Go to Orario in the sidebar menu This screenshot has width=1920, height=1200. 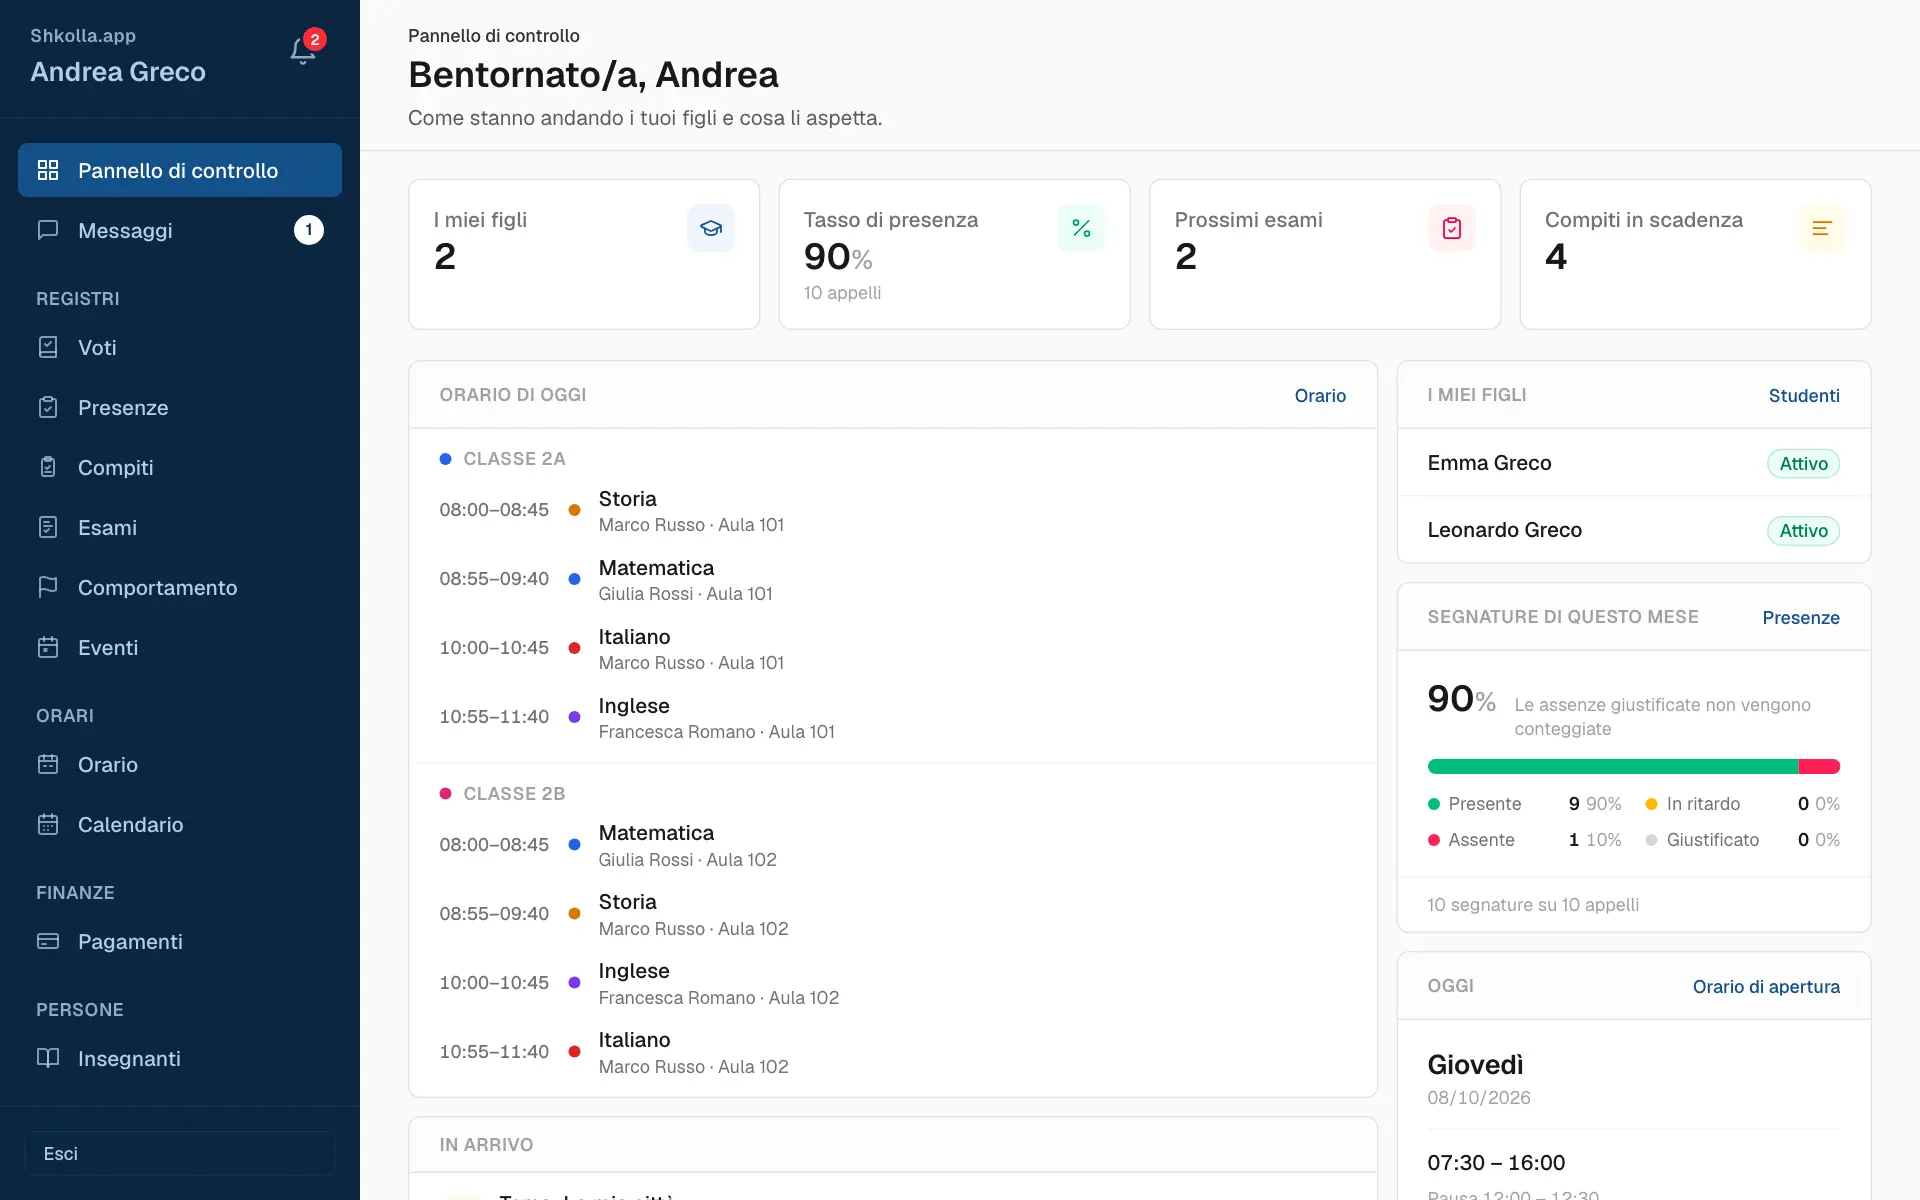(x=180, y=764)
